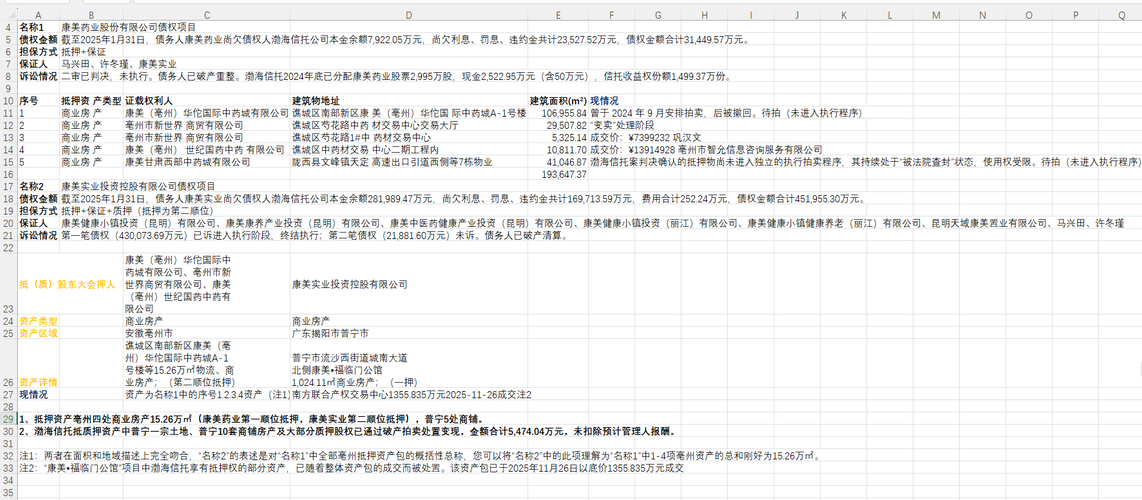Click litigation text starting 第一笔债权
The width and height of the screenshot is (1142, 500).
click(313, 236)
